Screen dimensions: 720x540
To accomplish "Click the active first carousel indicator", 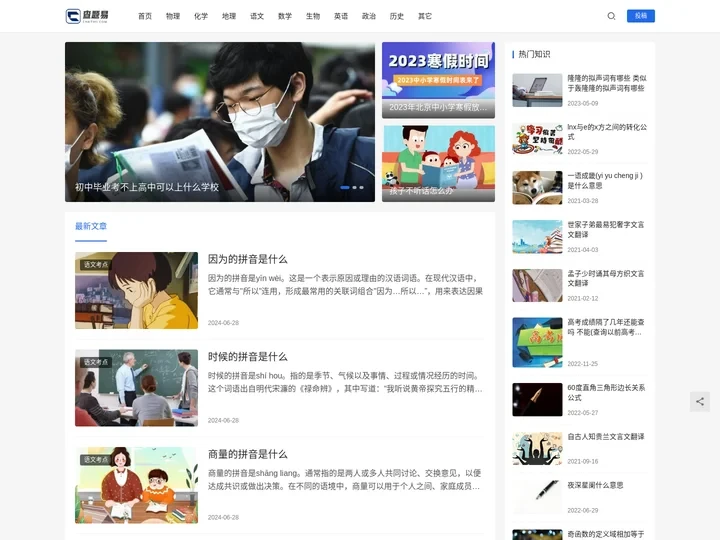I will pyautogui.click(x=345, y=187).
